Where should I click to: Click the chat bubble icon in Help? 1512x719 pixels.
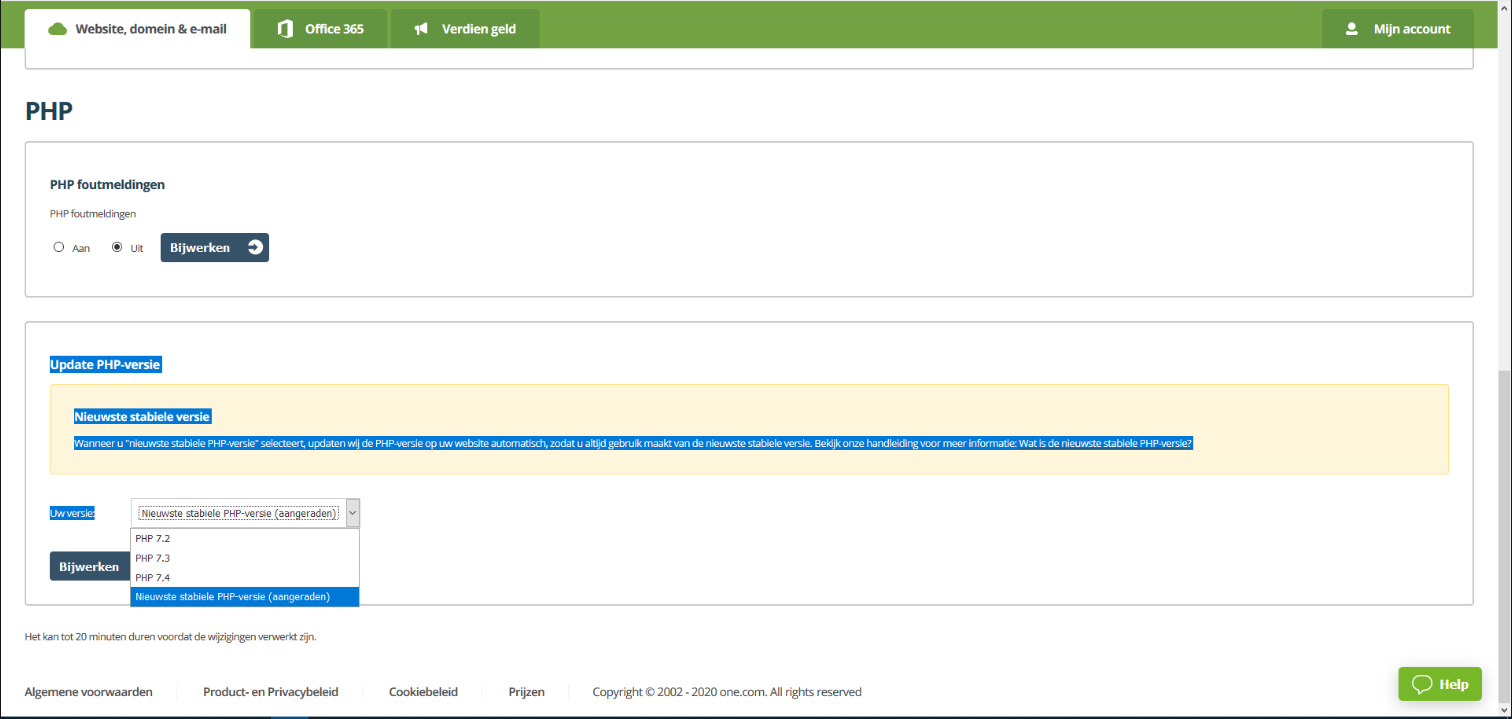1422,684
